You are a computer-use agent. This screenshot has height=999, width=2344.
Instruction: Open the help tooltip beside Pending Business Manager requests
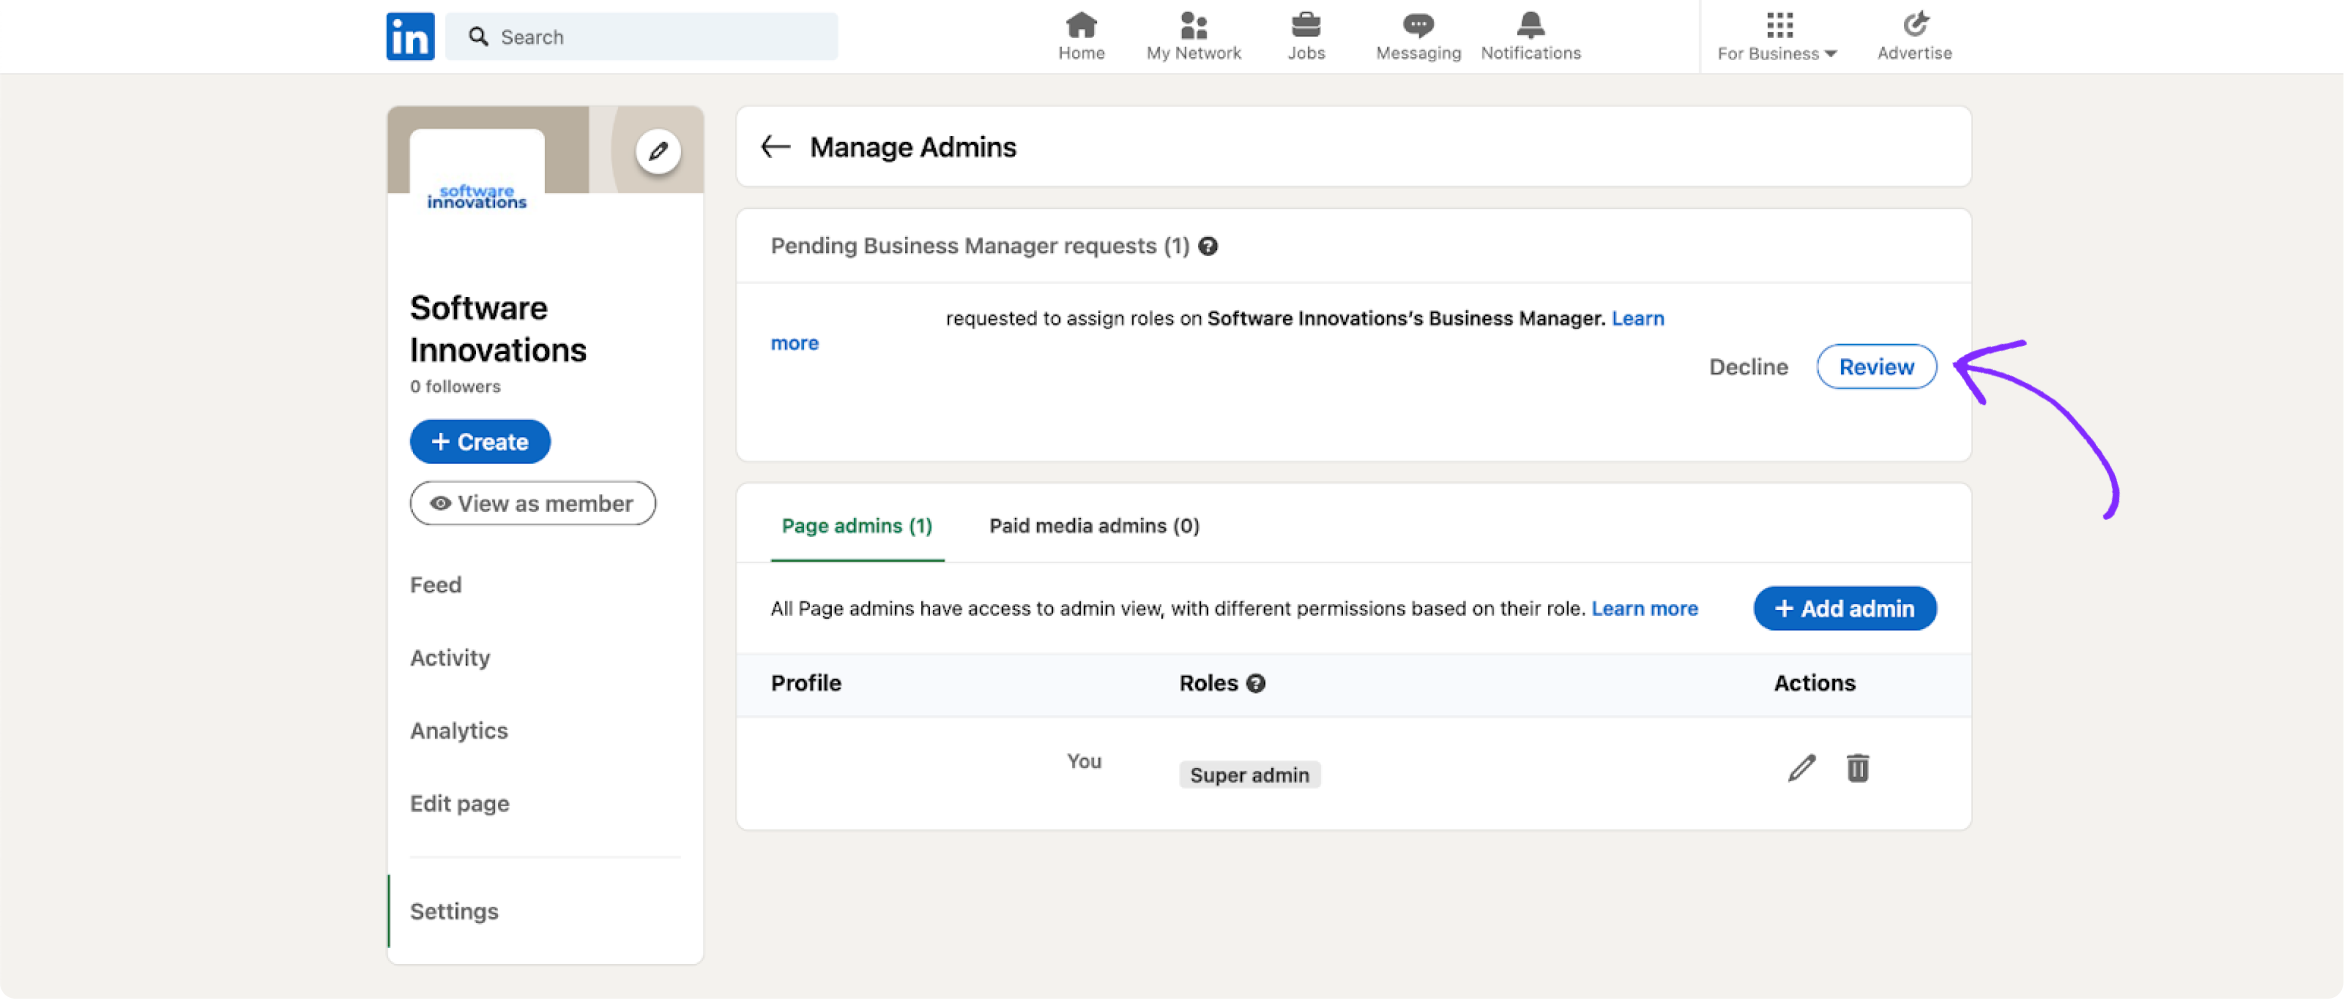click(1208, 246)
